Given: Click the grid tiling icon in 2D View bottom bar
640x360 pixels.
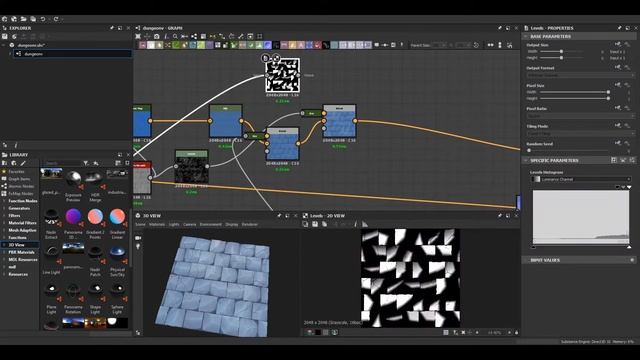Looking at the screenshot, I should (x=446, y=332).
